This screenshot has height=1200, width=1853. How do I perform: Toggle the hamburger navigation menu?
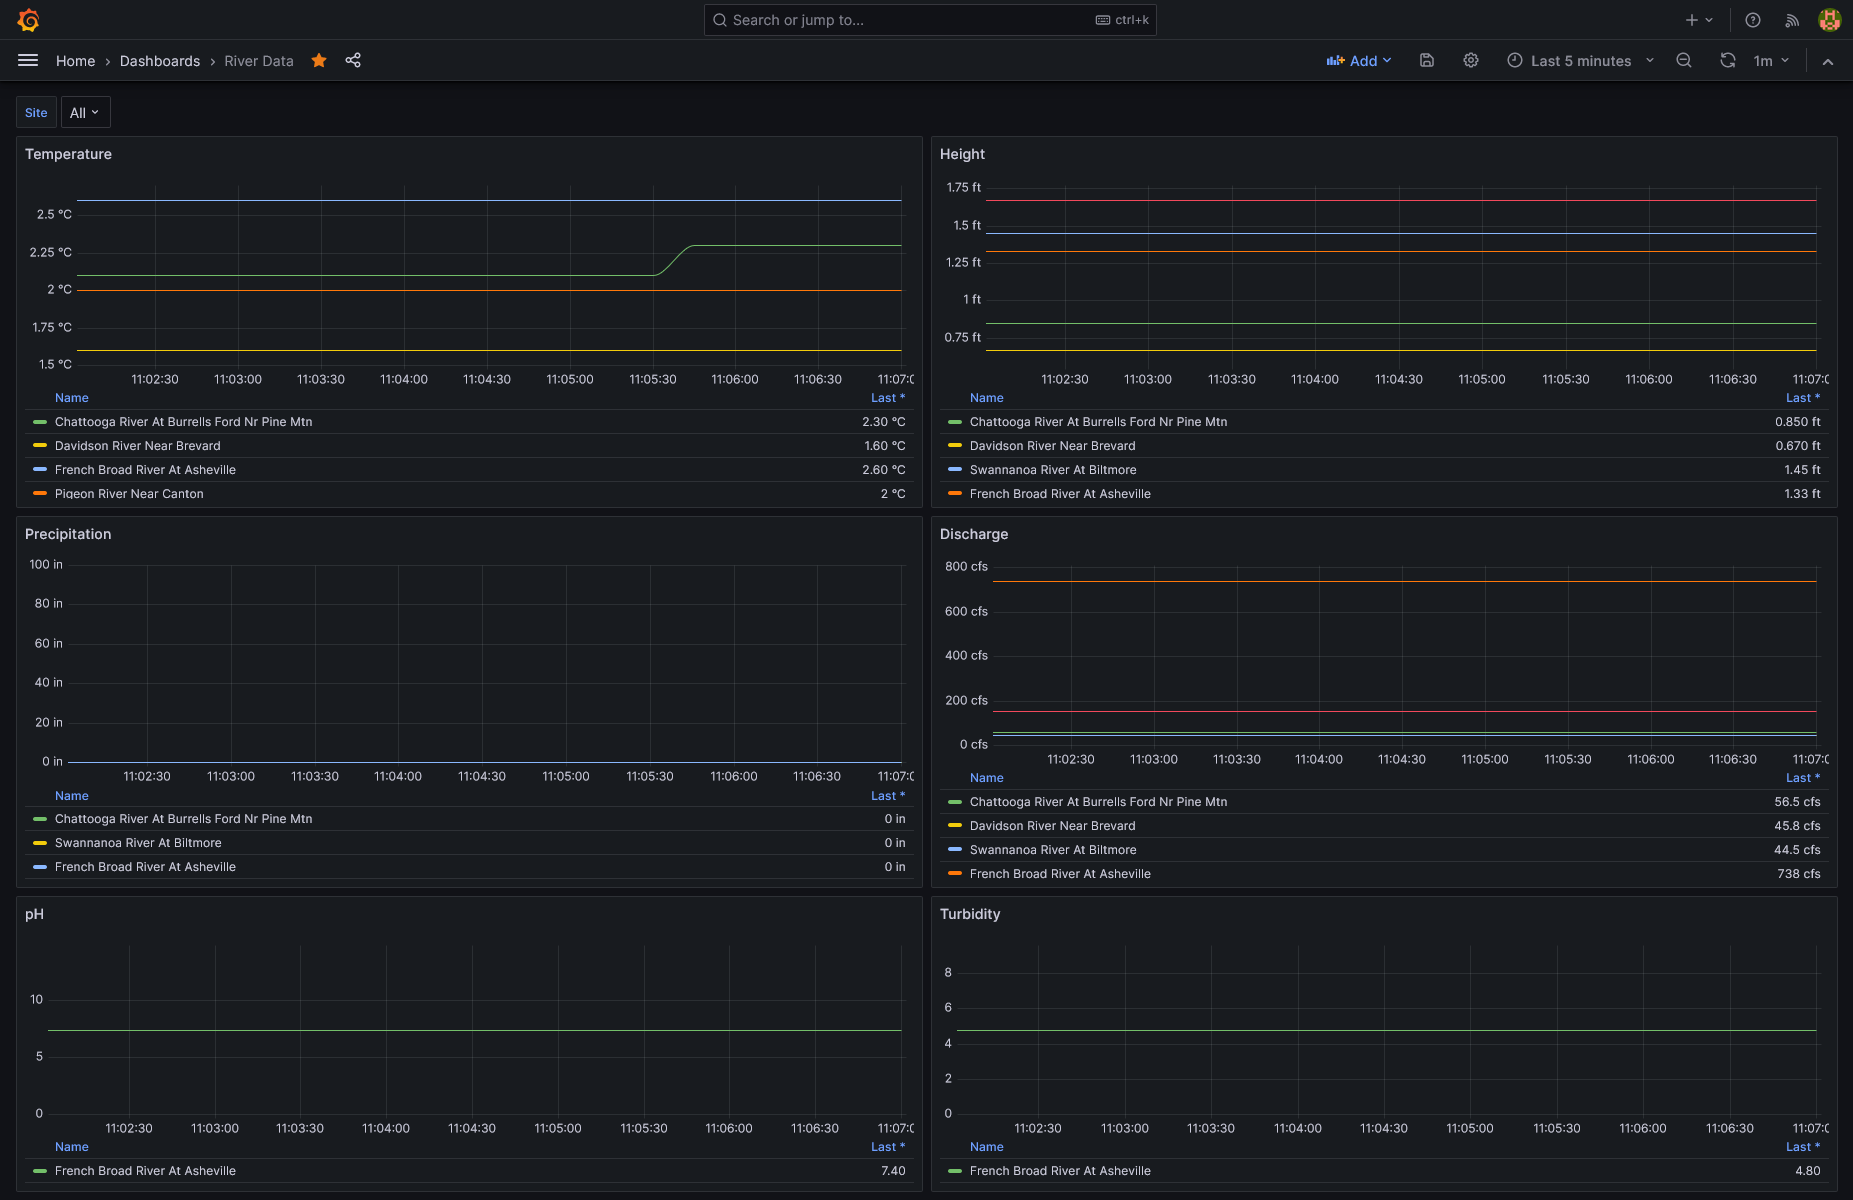click(x=28, y=61)
